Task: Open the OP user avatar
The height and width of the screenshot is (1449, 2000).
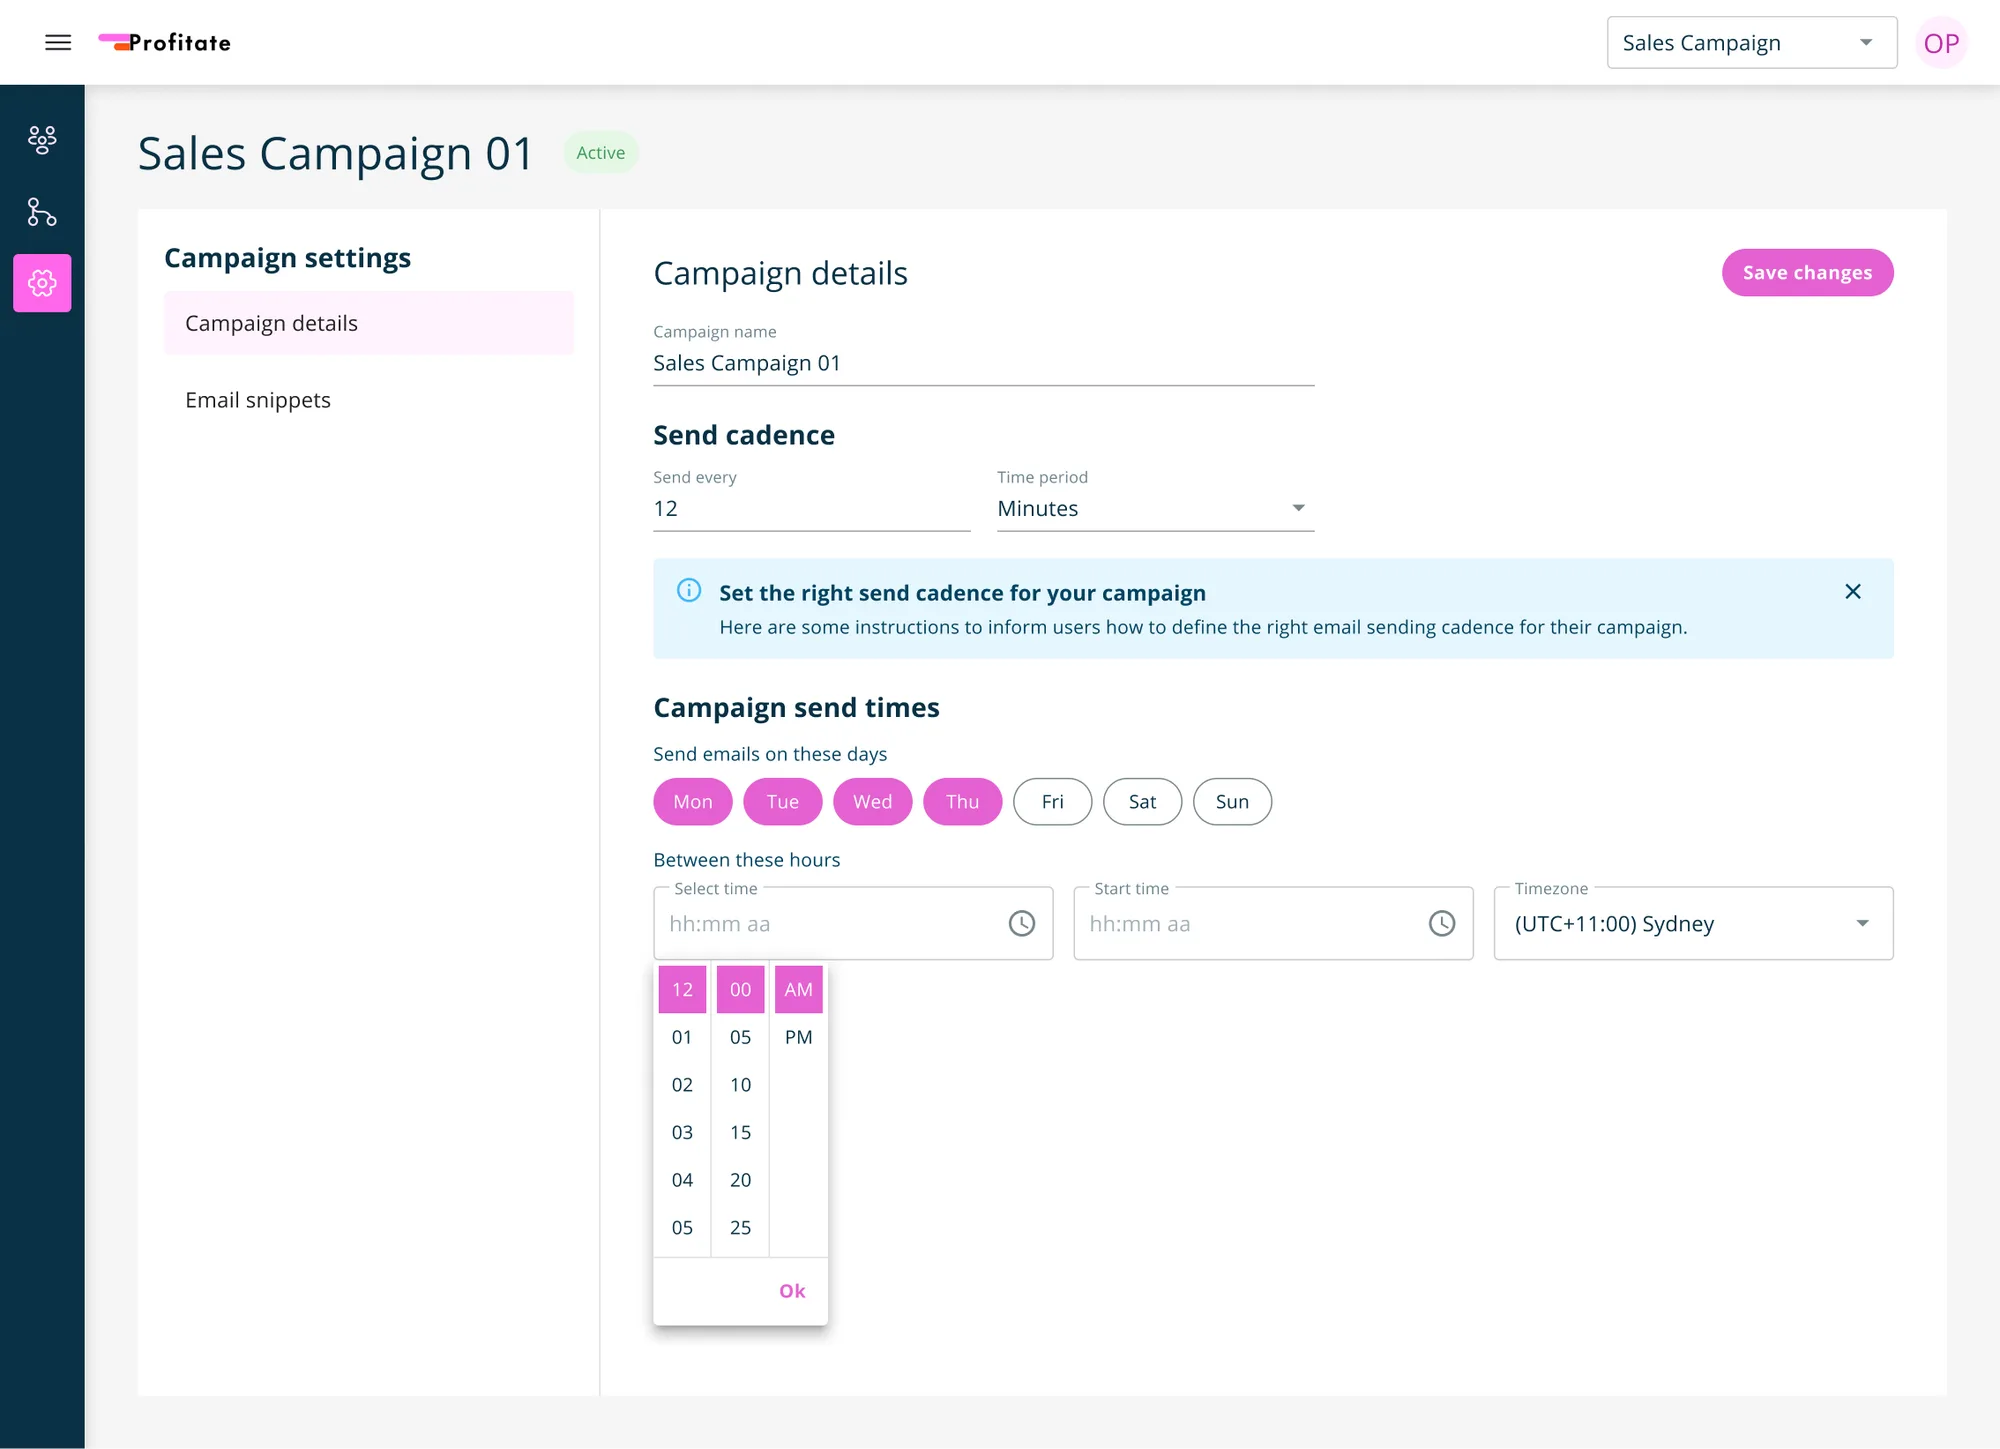Action: pos(1941,43)
